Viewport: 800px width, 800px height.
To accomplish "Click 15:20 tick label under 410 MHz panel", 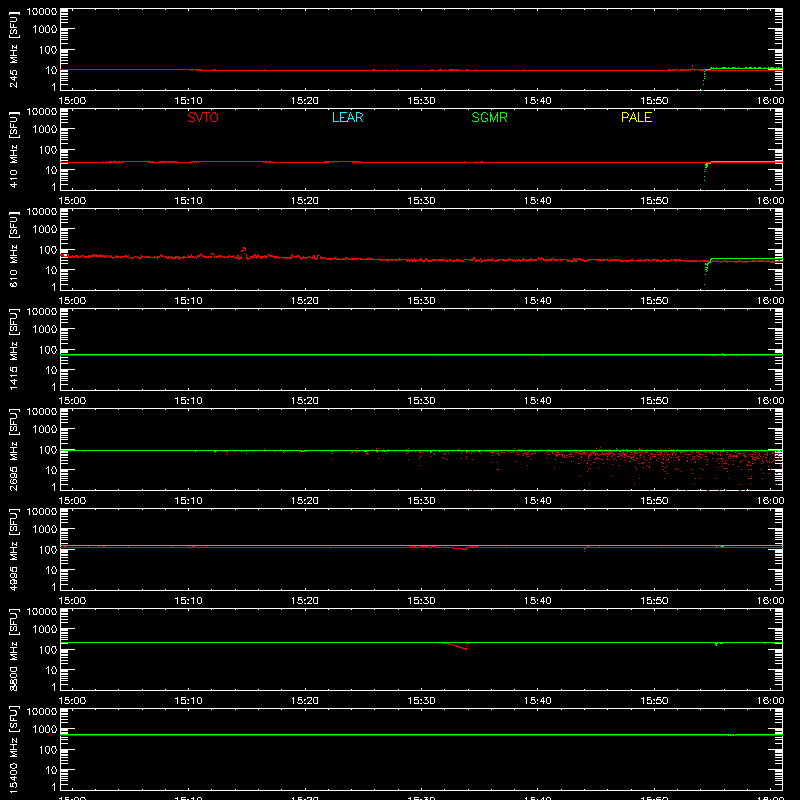I will 305,201.
